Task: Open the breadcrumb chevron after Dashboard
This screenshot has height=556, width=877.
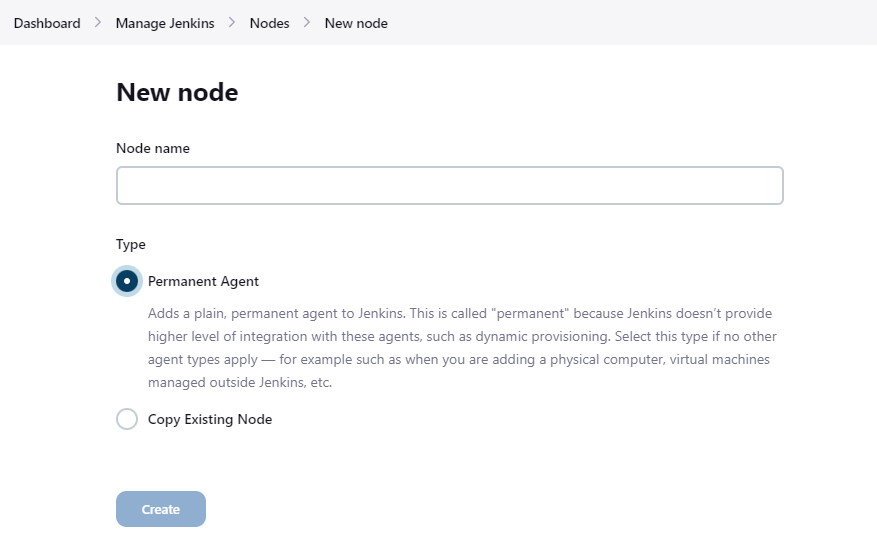Action: (x=98, y=23)
